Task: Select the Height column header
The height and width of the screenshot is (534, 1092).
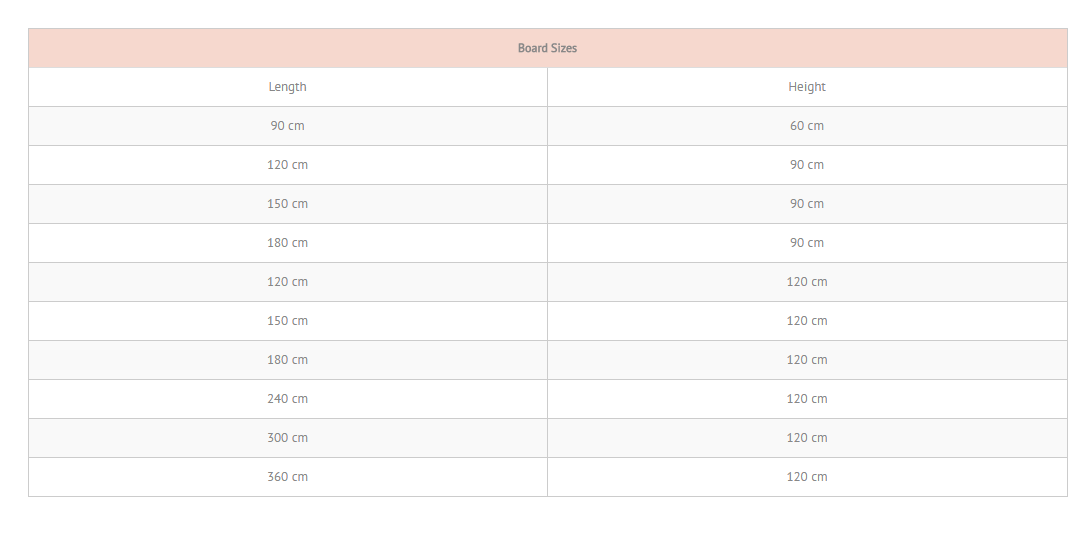Action: click(x=807, y=87)
